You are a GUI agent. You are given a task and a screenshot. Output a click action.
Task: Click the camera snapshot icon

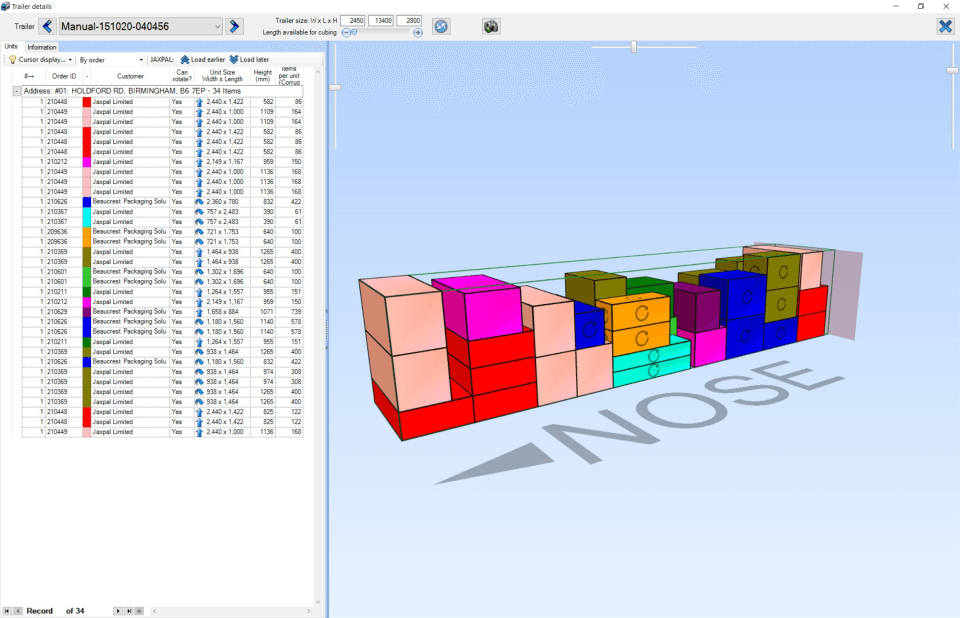[x=490, y=26]
